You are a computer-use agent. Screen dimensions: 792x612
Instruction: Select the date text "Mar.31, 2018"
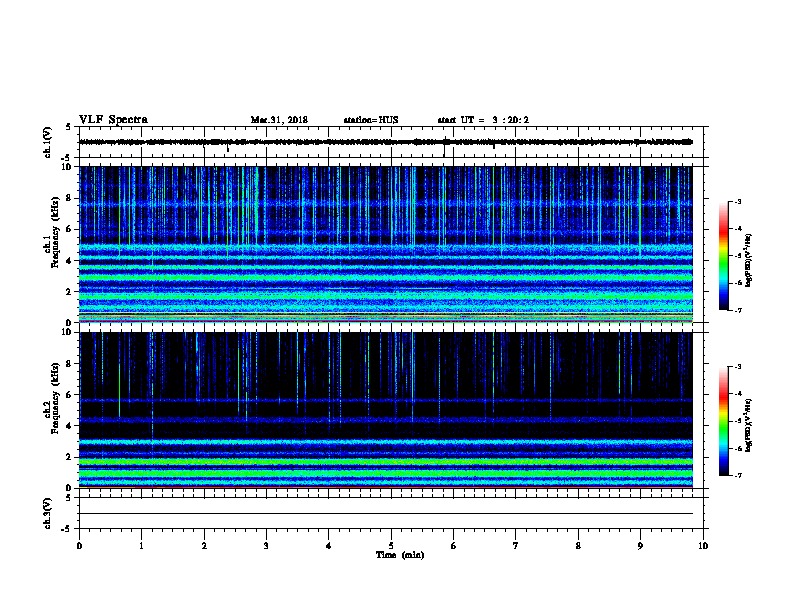(x=279, y=120)
